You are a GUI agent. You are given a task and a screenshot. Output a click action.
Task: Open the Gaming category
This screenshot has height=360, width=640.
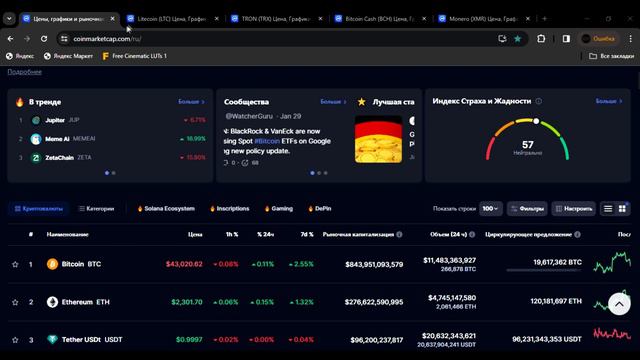[x=278, y=209]
